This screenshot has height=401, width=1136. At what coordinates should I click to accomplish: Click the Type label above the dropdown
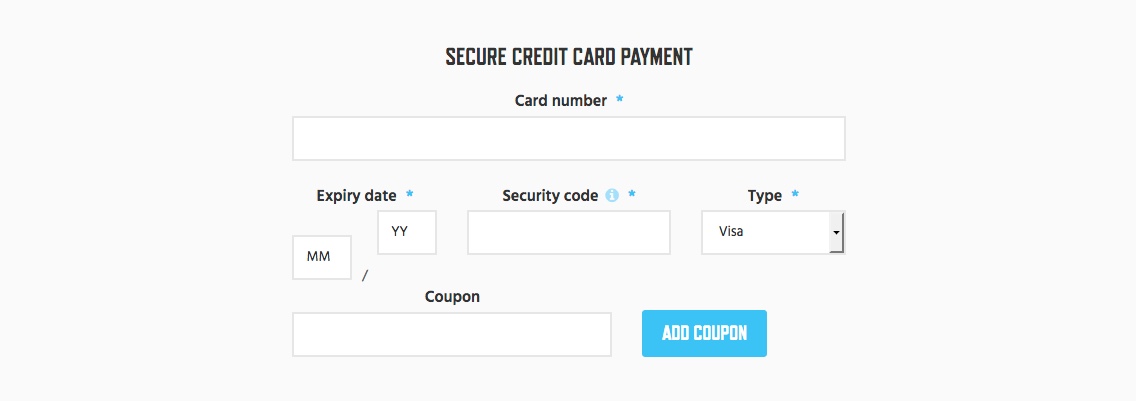tap(765, 196)
